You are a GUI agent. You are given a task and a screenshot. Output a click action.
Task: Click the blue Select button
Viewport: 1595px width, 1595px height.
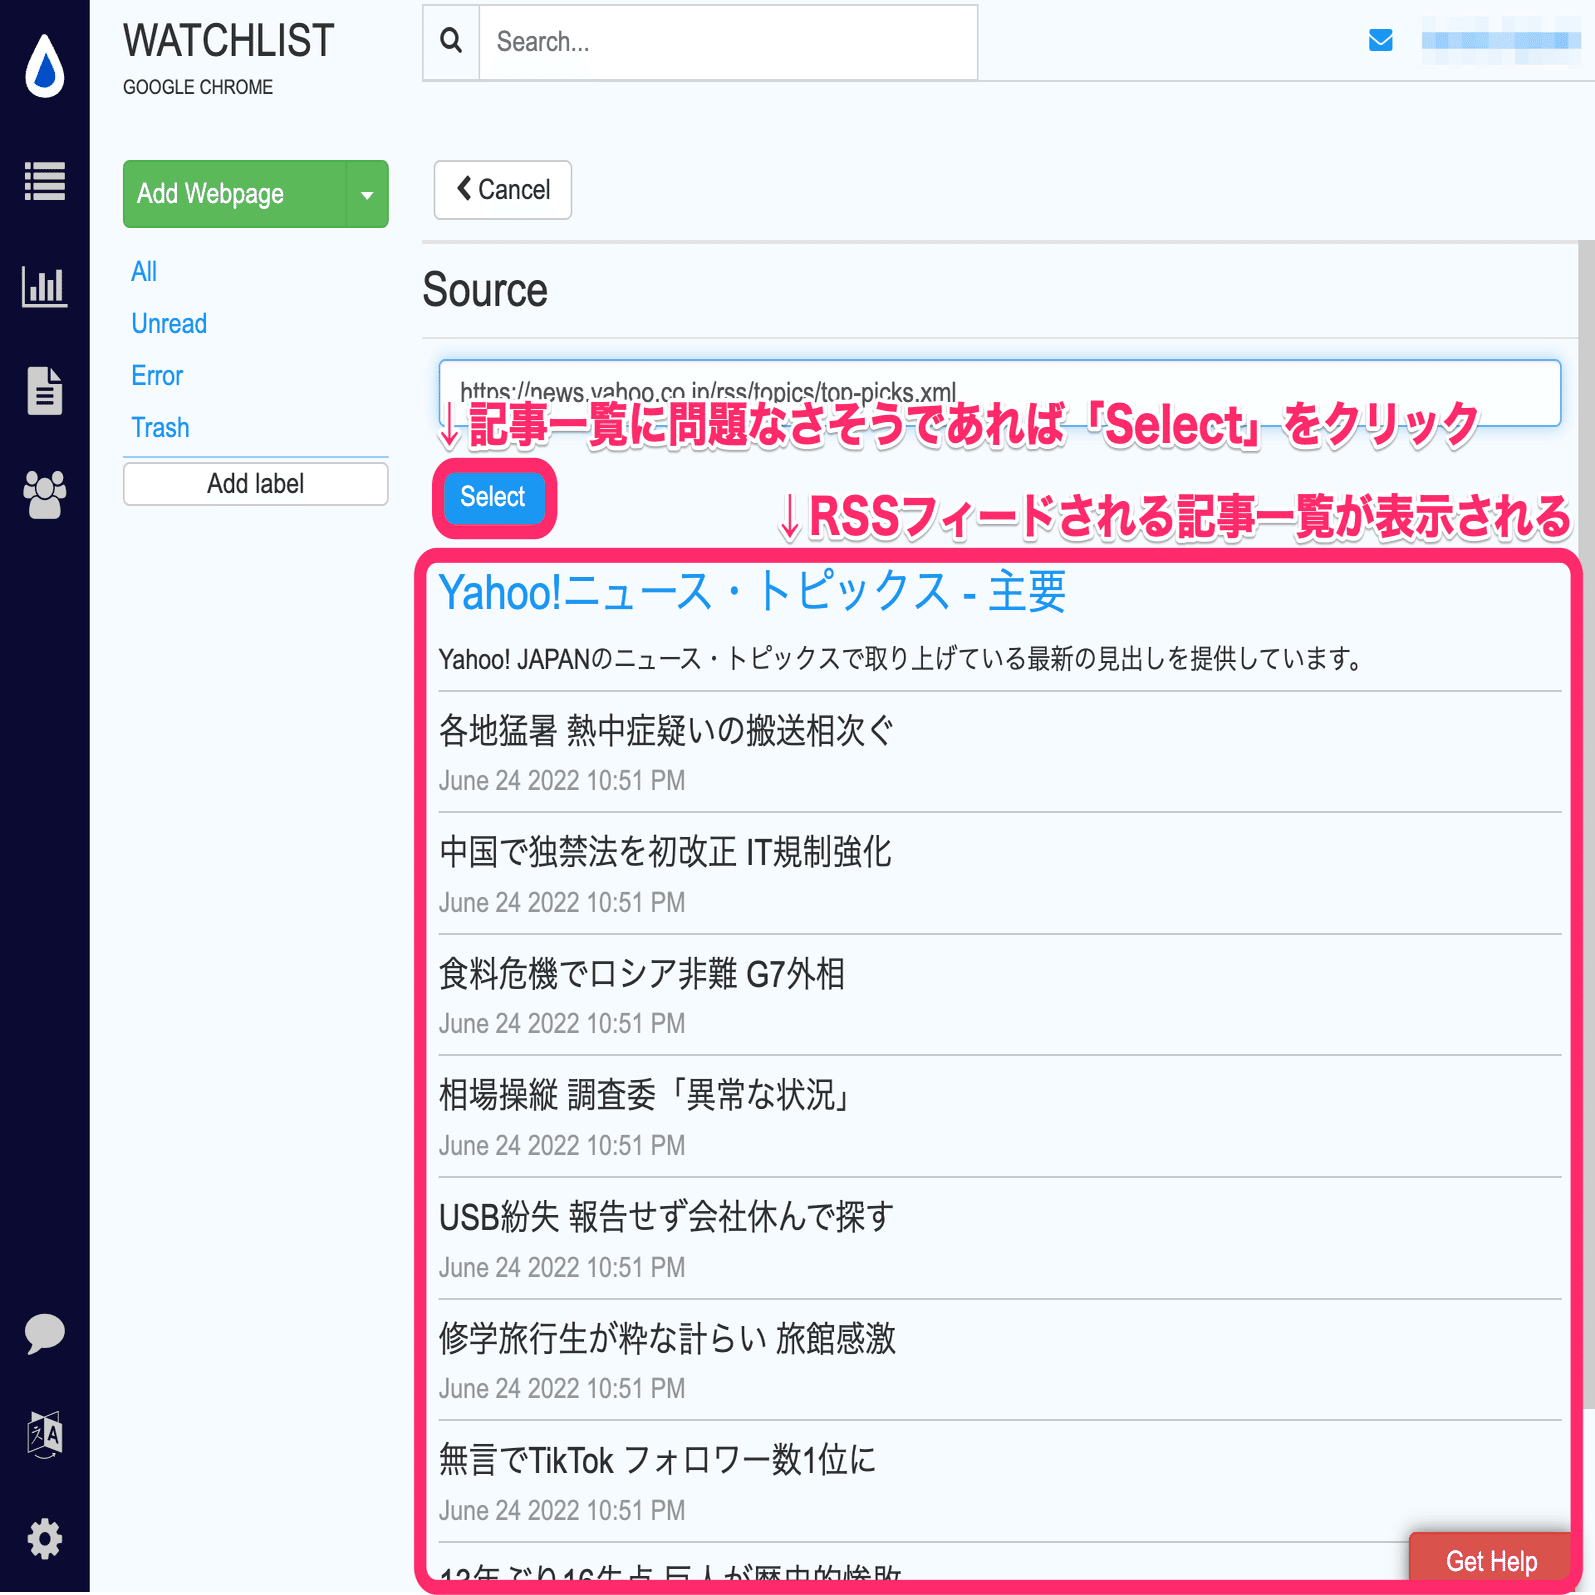coord(493,497)
